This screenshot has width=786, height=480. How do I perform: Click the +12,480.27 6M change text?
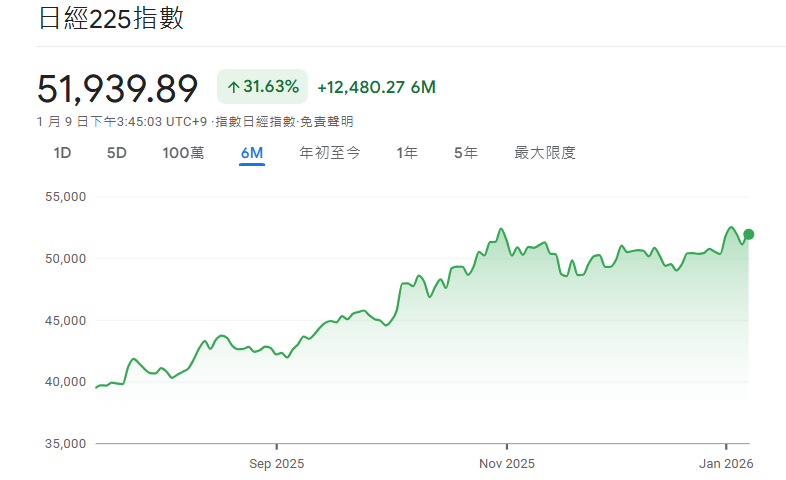coord(376,87)
